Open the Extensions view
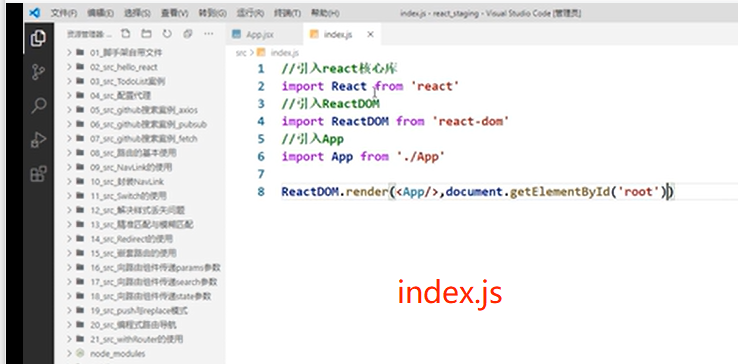Image resolution: width=738 pixels, height=364 pixels. click(38, 174)
